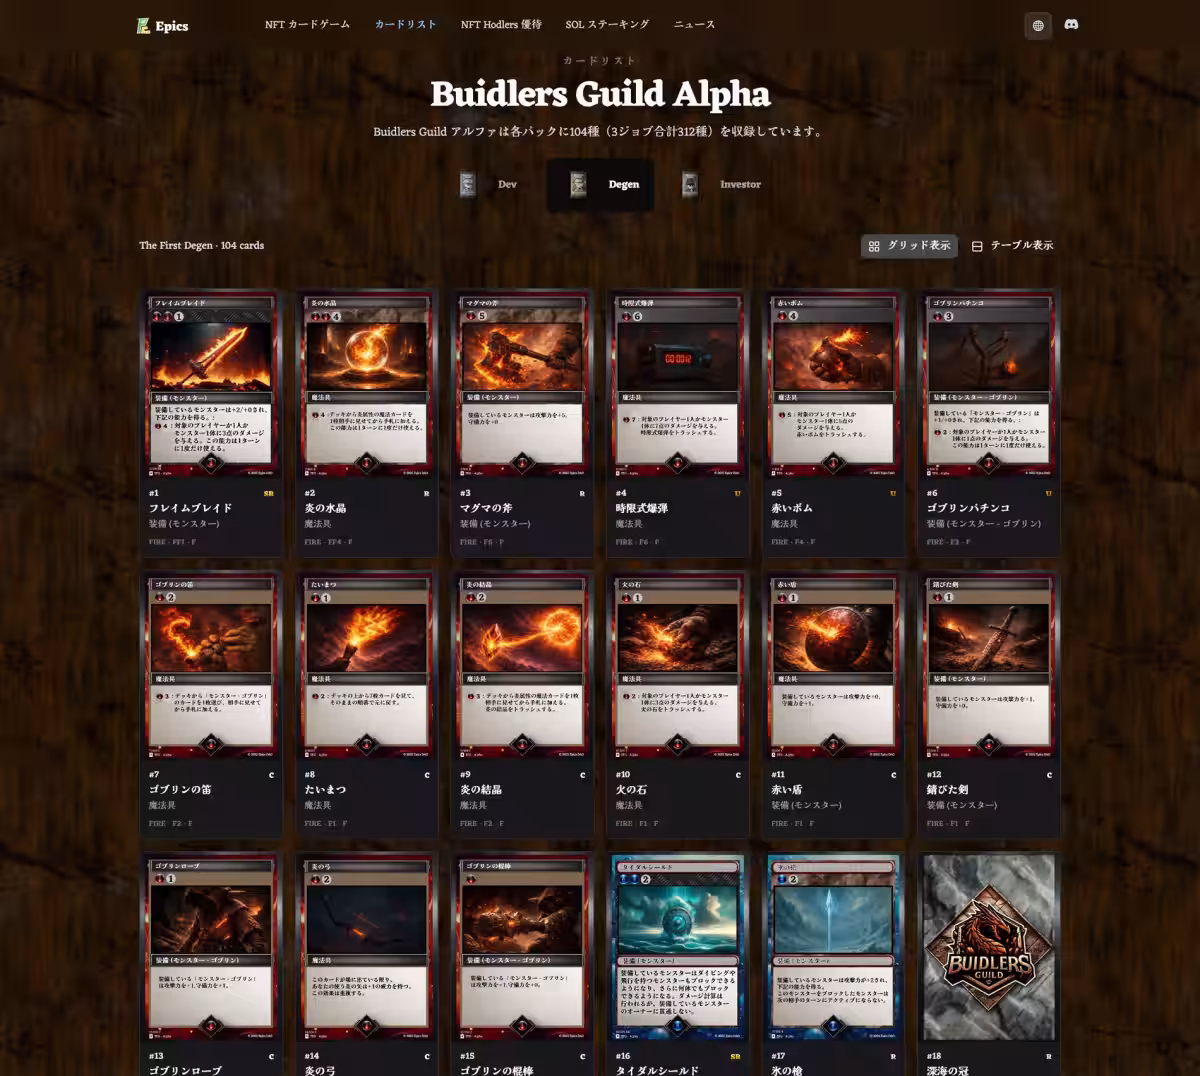Open the NFT カードゲーム menu
This screenshot has width=1200, height=1076.
pyautogui.click(x=307, y=25)
